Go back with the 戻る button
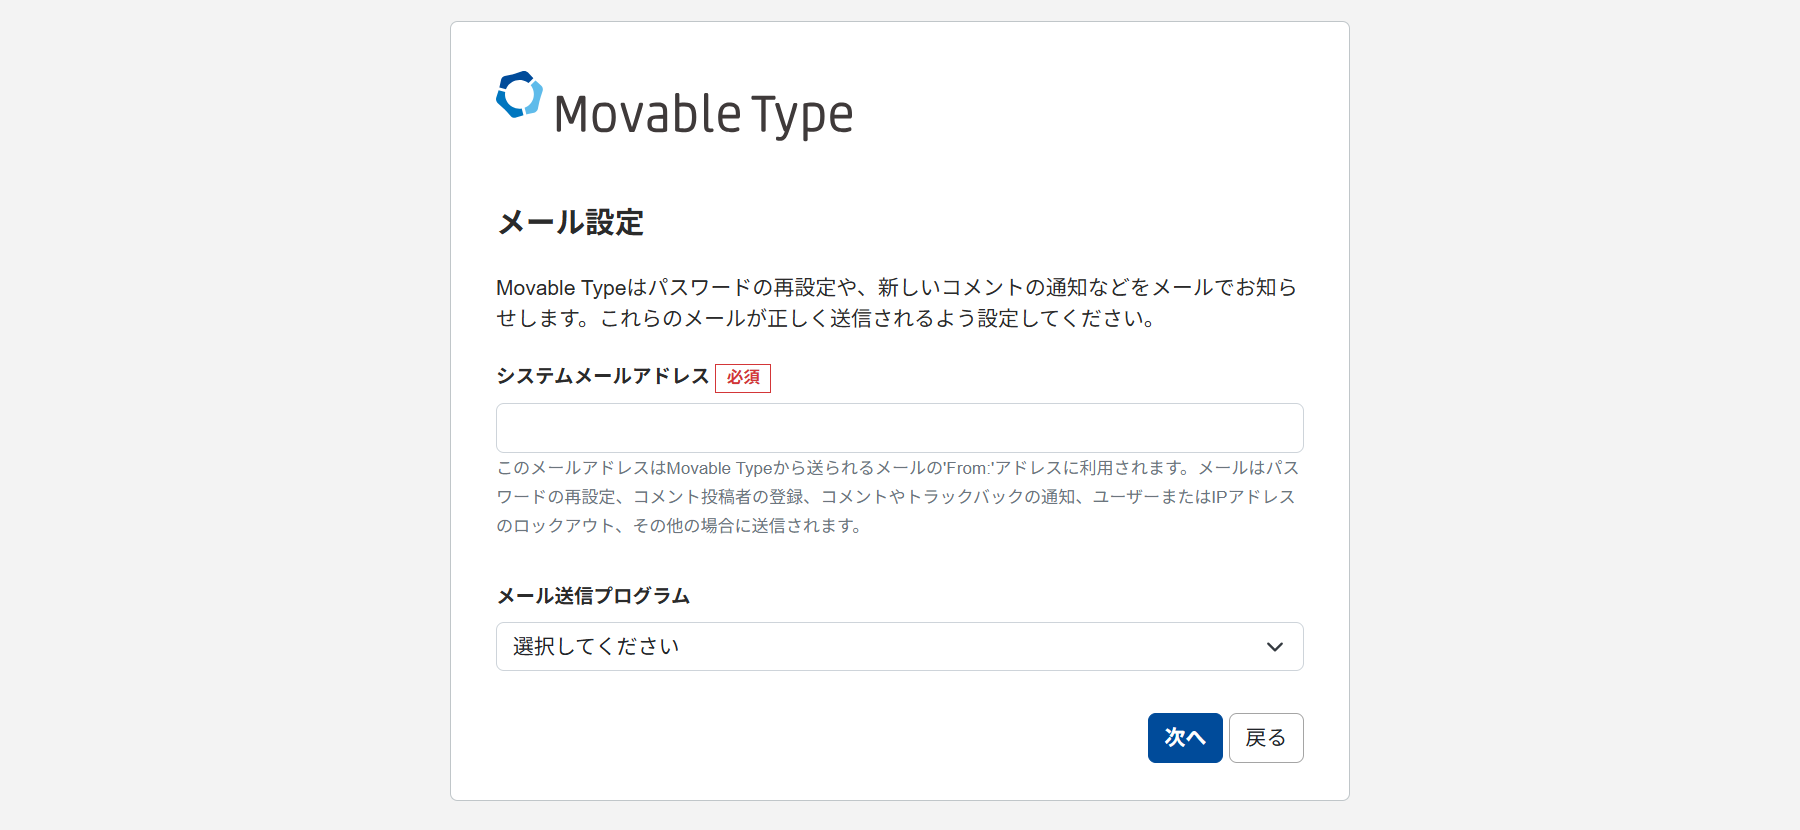Screen dimensions: 1800x830 pyautogui.click(x=1265, y=738)
